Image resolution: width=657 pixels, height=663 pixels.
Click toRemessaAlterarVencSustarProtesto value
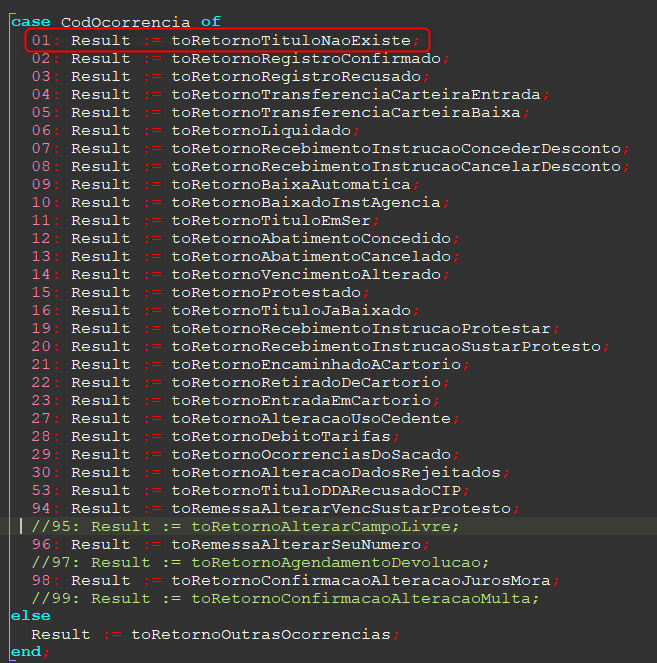[x=341, y=508]
